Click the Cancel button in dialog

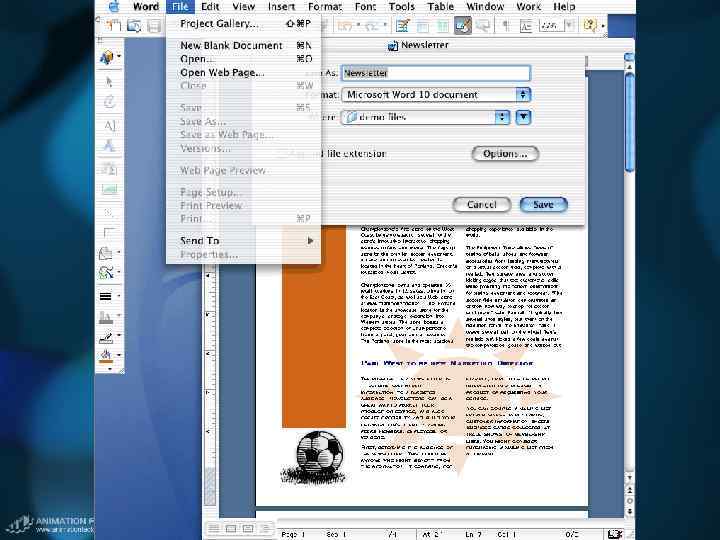(482, 205)
